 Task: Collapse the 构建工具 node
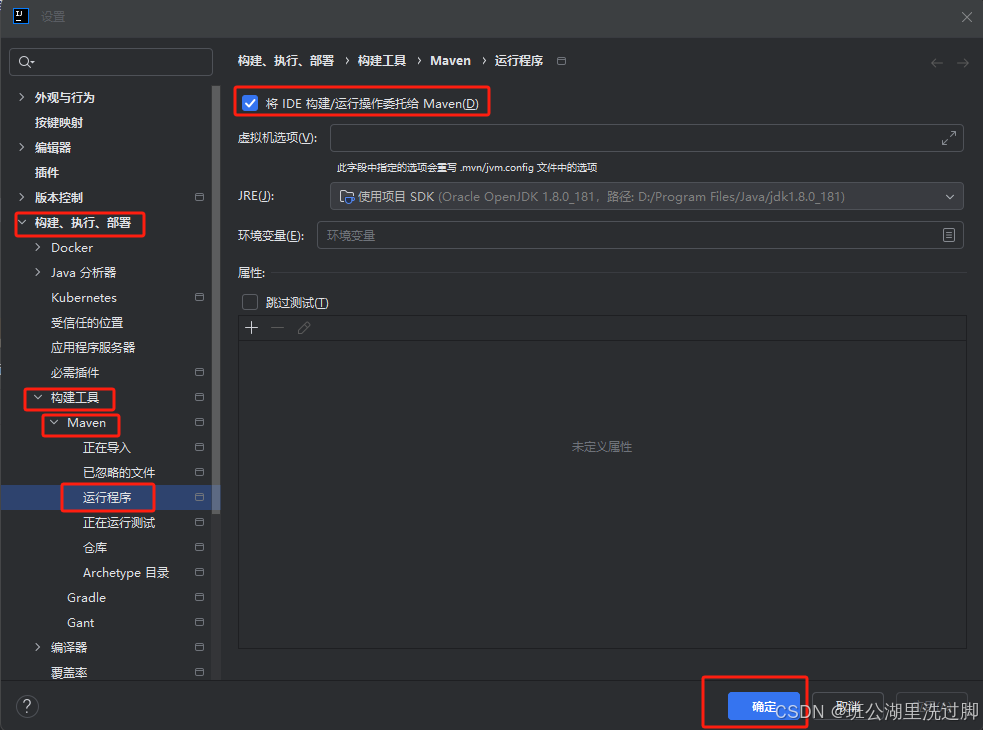coord(38,397)
